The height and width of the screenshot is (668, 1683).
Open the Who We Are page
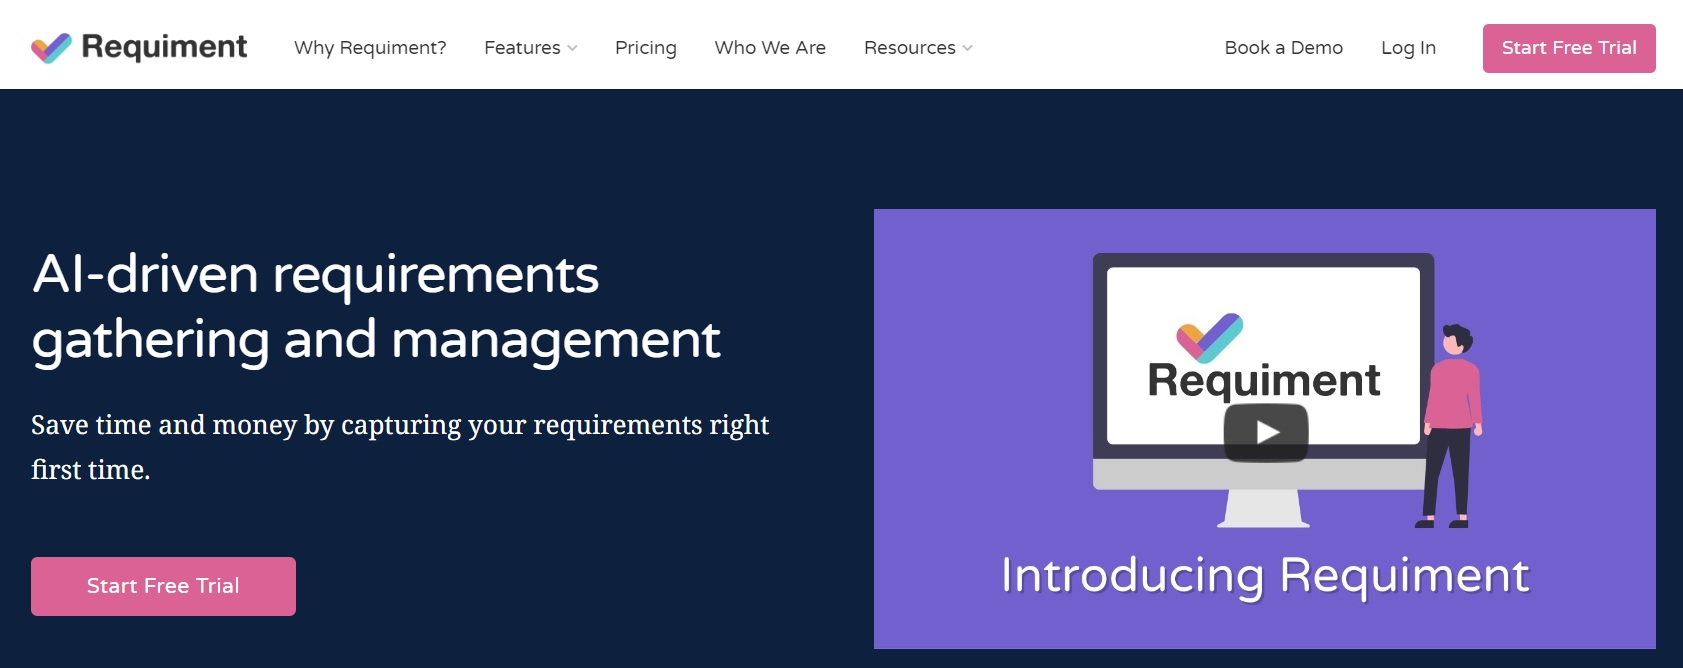tap(770, 48)
